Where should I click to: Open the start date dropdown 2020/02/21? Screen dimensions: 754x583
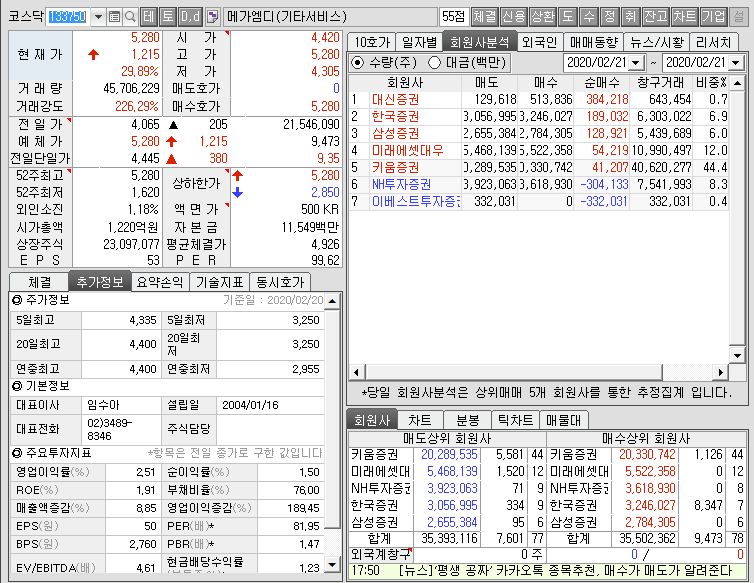click(x=636, y=63)
